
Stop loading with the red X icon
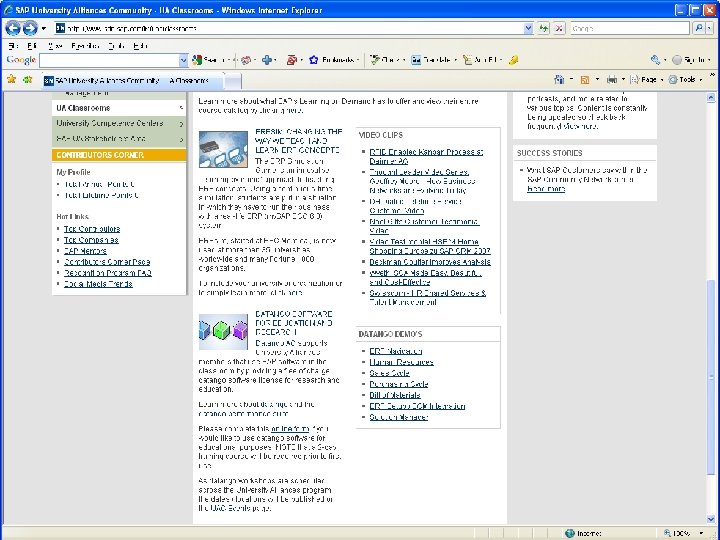559,28
